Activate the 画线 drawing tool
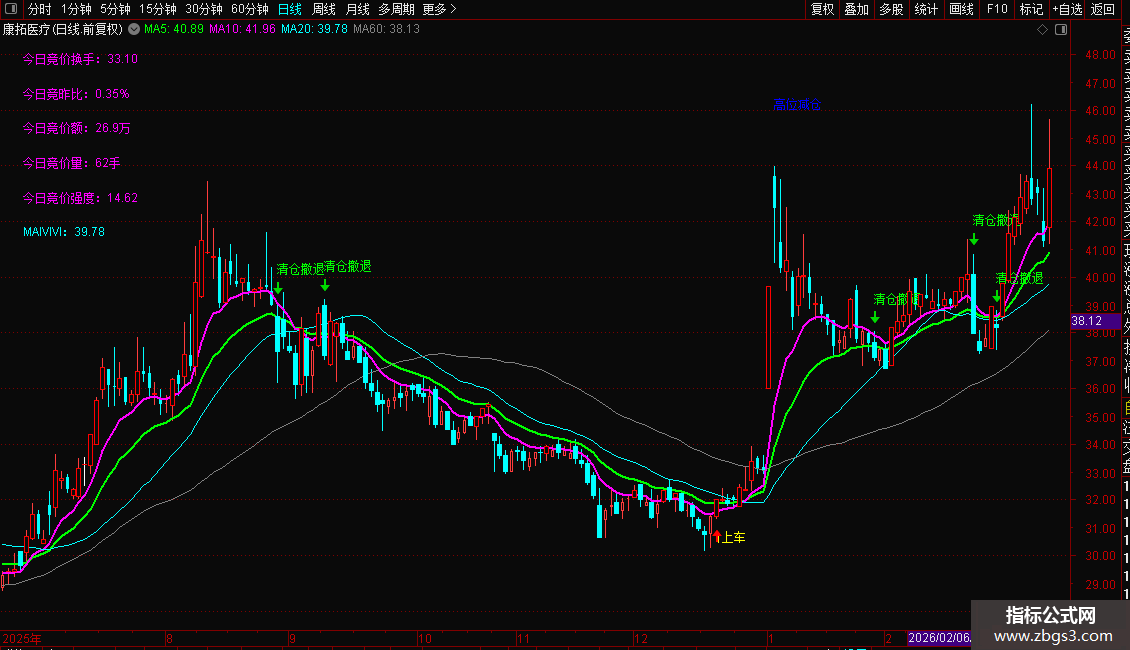Screen dimensions: 1130x650 pos(961,9)
